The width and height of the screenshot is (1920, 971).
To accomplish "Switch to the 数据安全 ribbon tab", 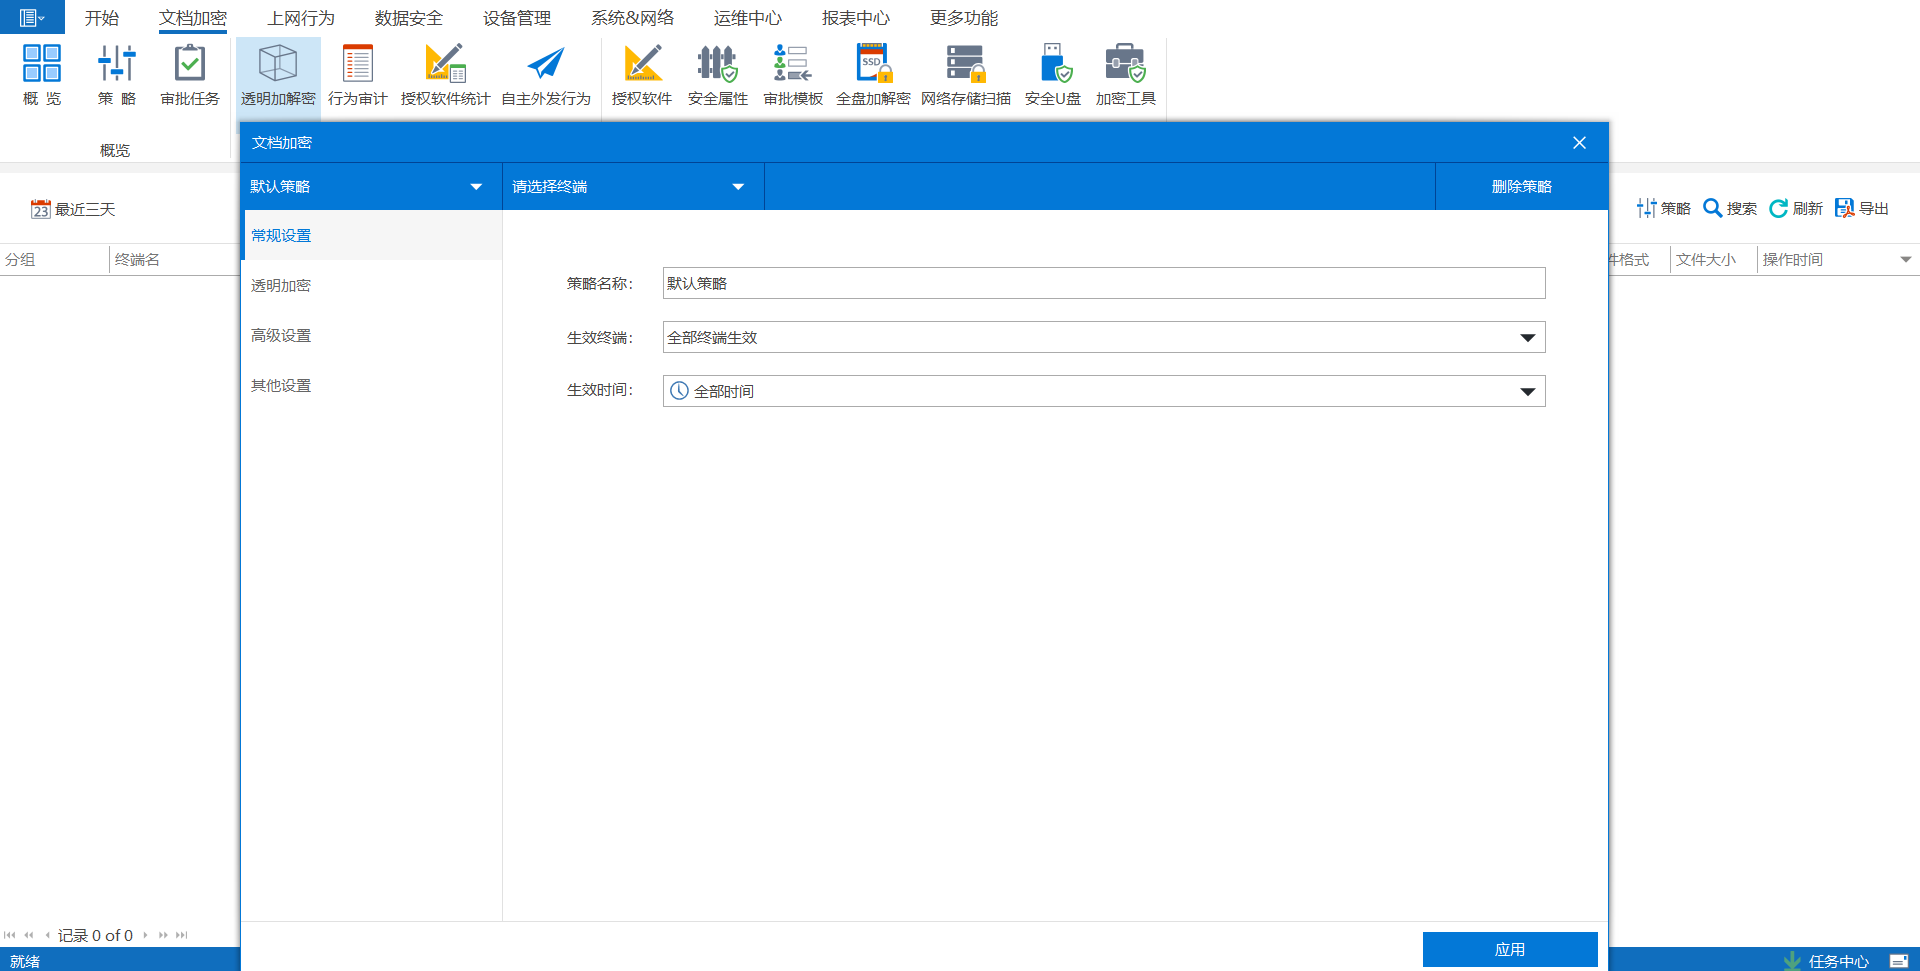I will (408, 18).
